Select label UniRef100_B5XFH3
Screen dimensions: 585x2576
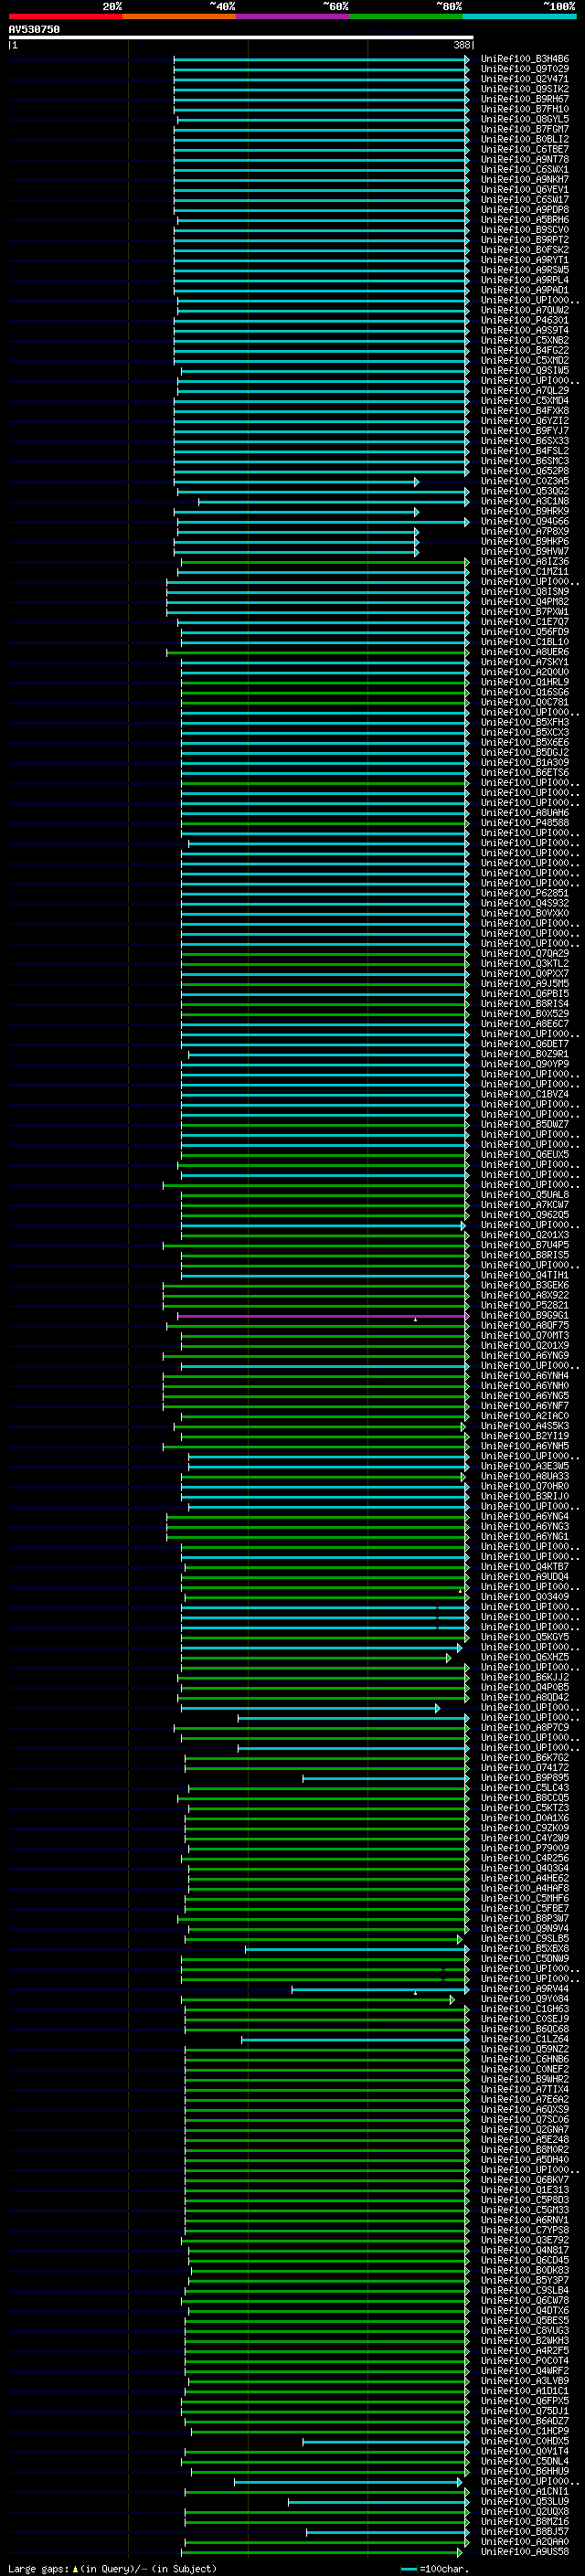click(x=525, y=723)
